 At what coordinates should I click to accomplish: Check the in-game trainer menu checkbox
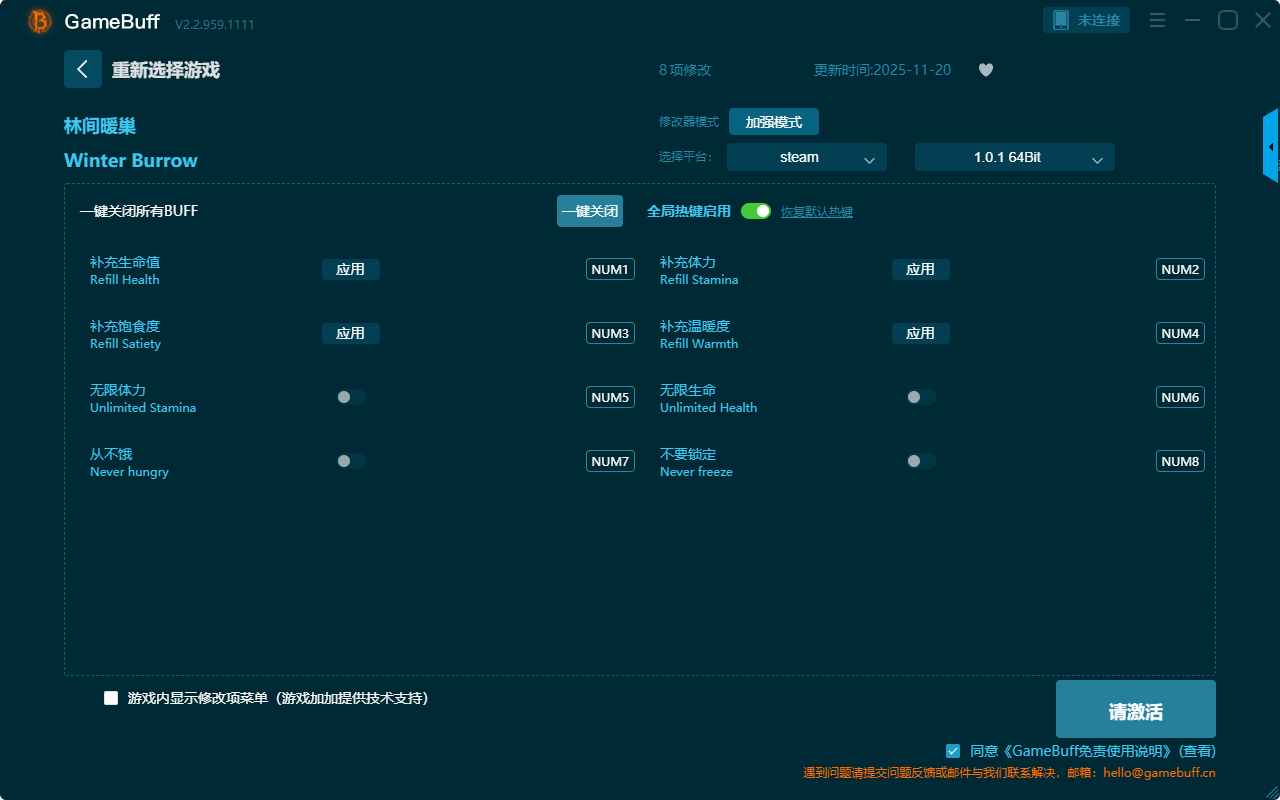pyautogui.click(x=111, y=698)
